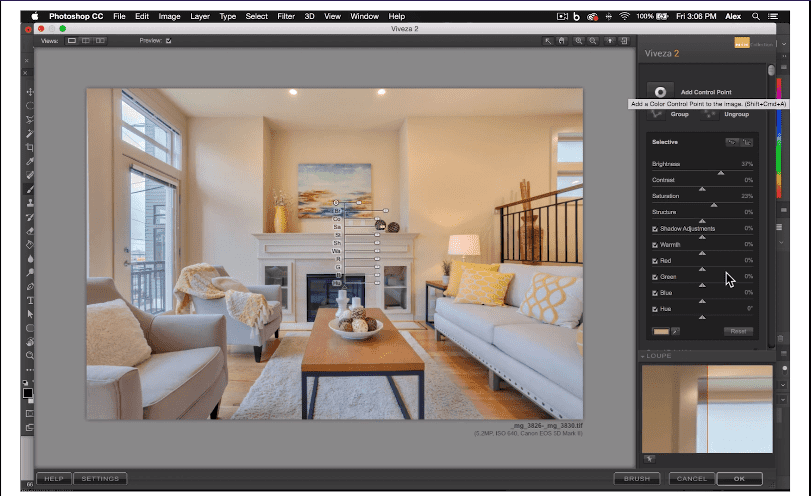
Task: Open the Filter menu
Action: (x=286, y=17)
